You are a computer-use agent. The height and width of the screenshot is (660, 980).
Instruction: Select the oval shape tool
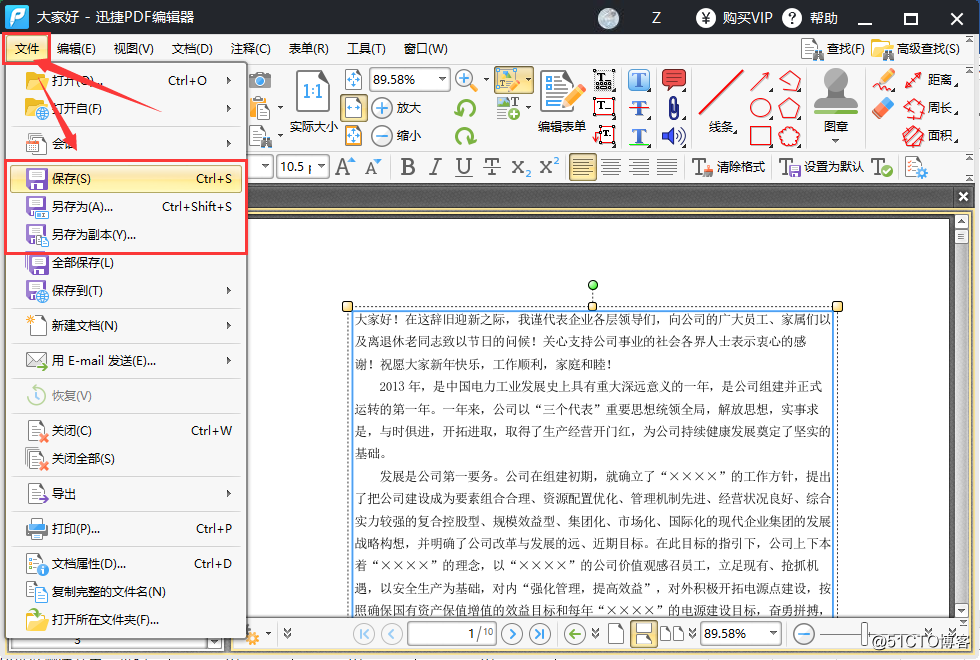760,108
